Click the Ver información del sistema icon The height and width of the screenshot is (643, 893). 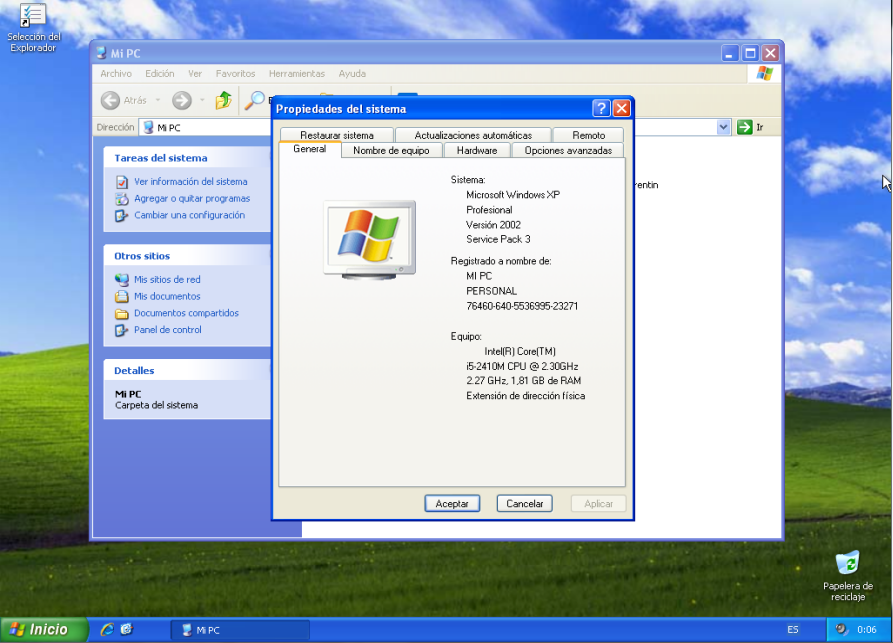(x=122, y=182)
